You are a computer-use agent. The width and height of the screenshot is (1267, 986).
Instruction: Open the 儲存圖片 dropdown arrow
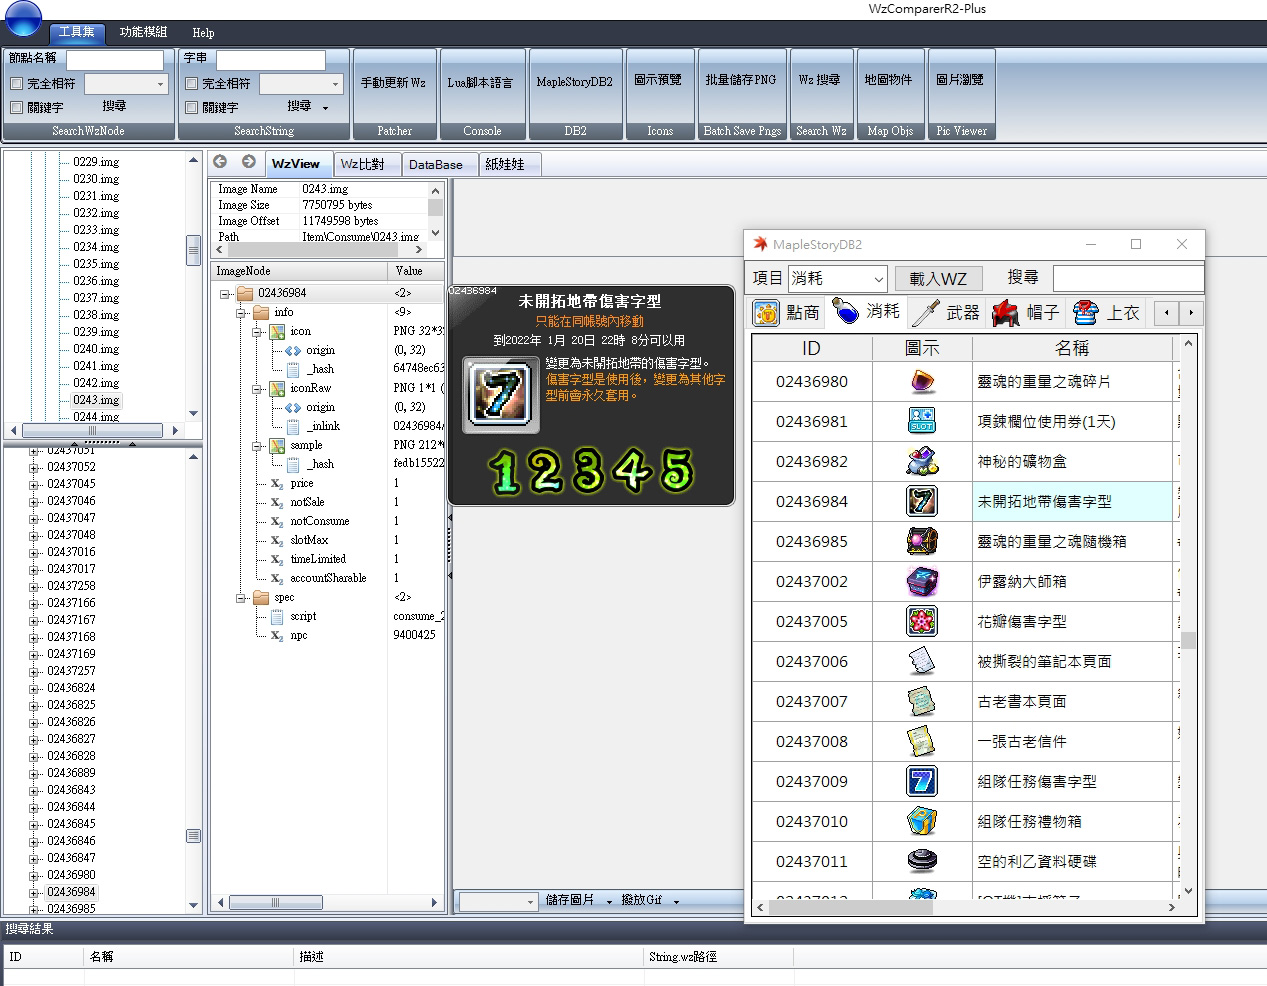point(609,901)
